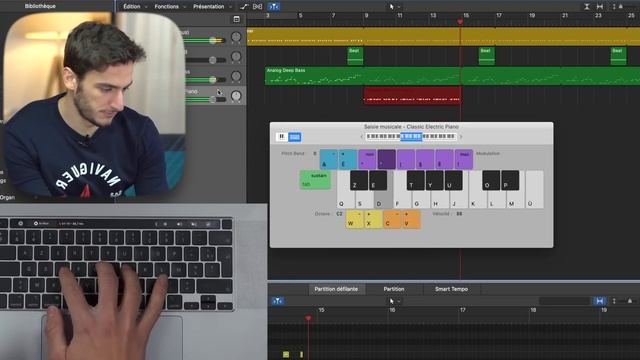
Task: Click the global tracks icon above track headers
Action: pos(236,19)
